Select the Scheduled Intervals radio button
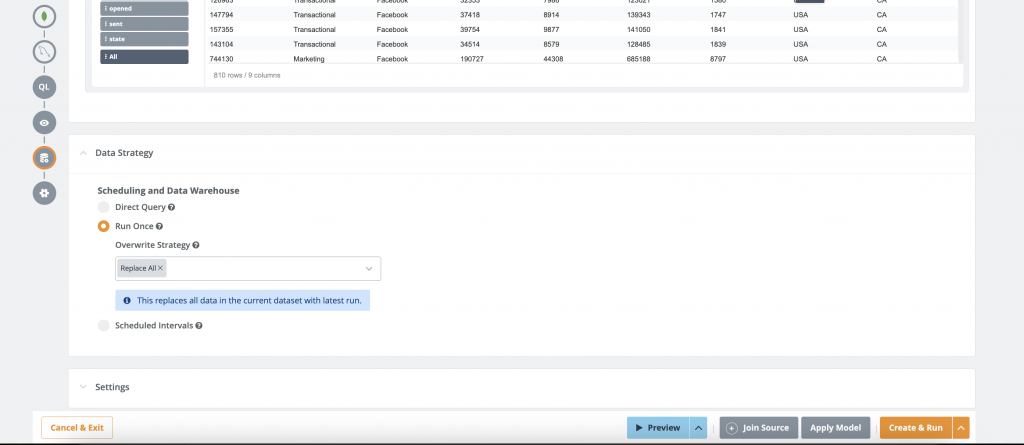1024x445 pixels. coord(103,325)
